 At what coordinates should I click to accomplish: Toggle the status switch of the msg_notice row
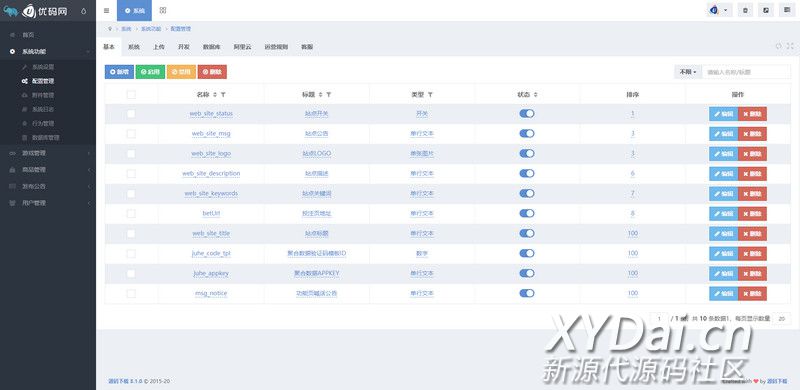pyautogui.click(x=527, y=293)
